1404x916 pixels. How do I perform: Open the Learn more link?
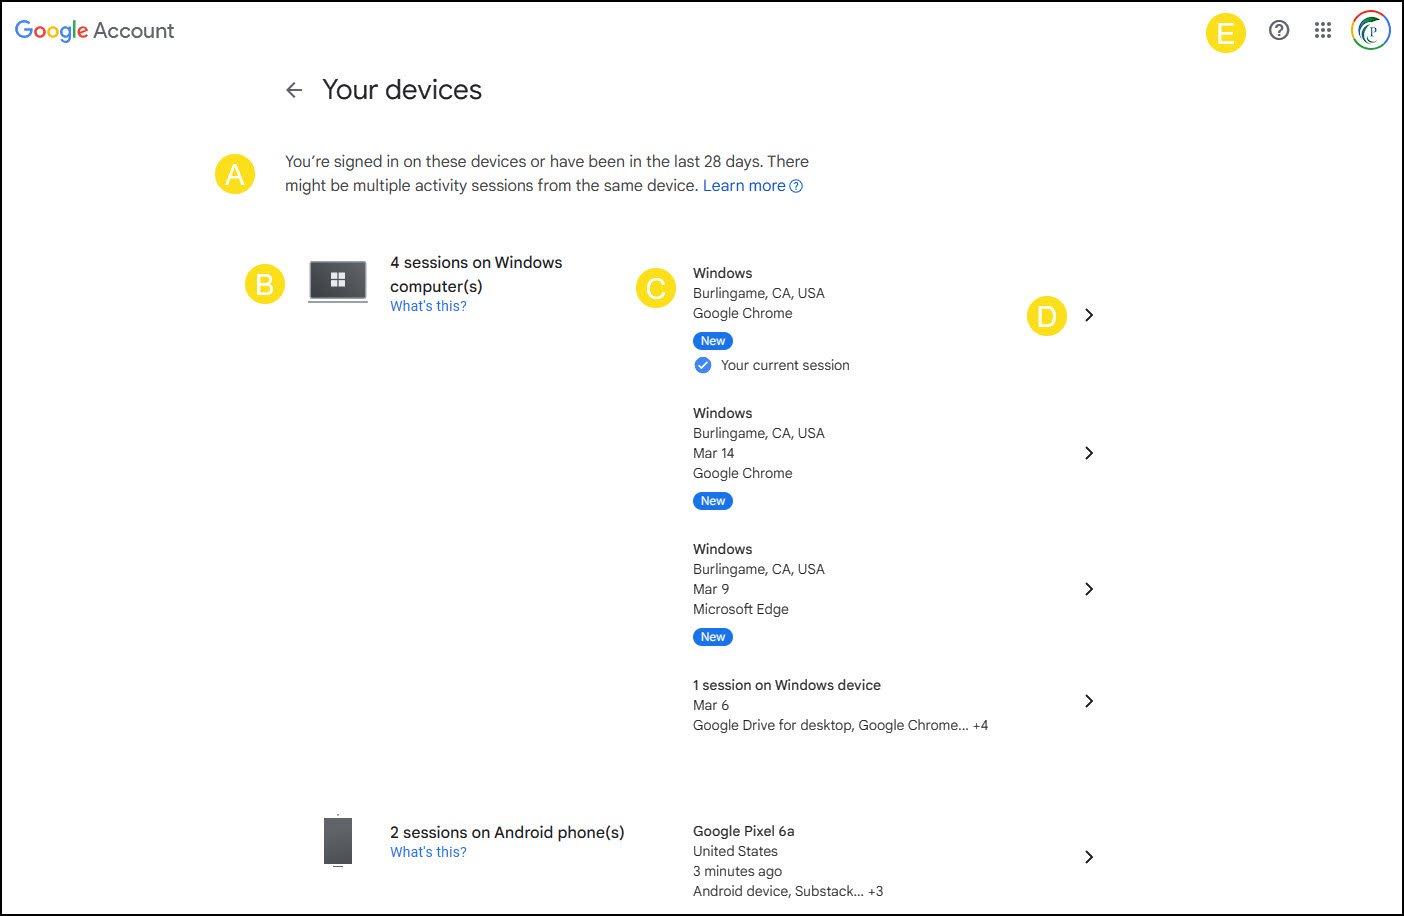(744, 185)
